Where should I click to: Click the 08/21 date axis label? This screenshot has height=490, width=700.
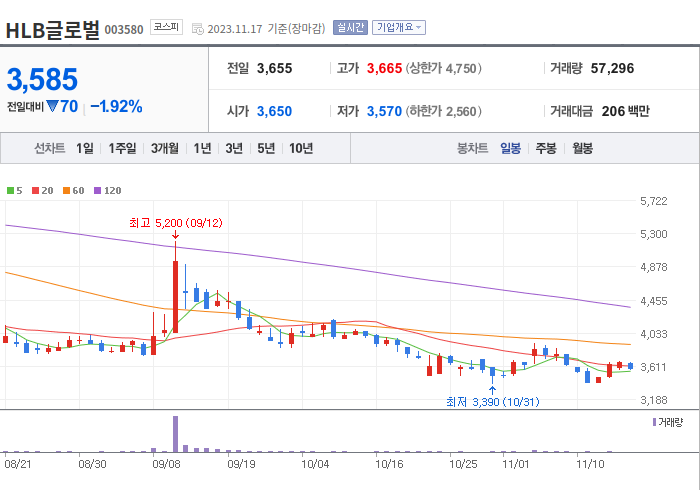coord(18,464)
